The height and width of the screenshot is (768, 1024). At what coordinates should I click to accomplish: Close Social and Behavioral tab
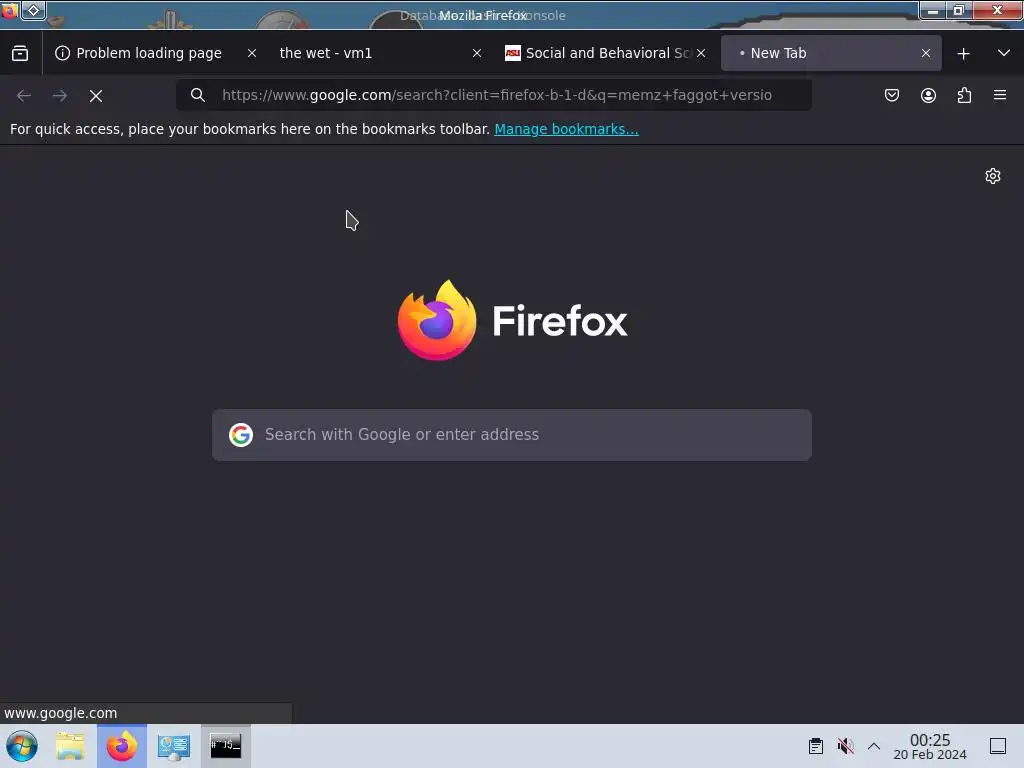coord(701,54)
